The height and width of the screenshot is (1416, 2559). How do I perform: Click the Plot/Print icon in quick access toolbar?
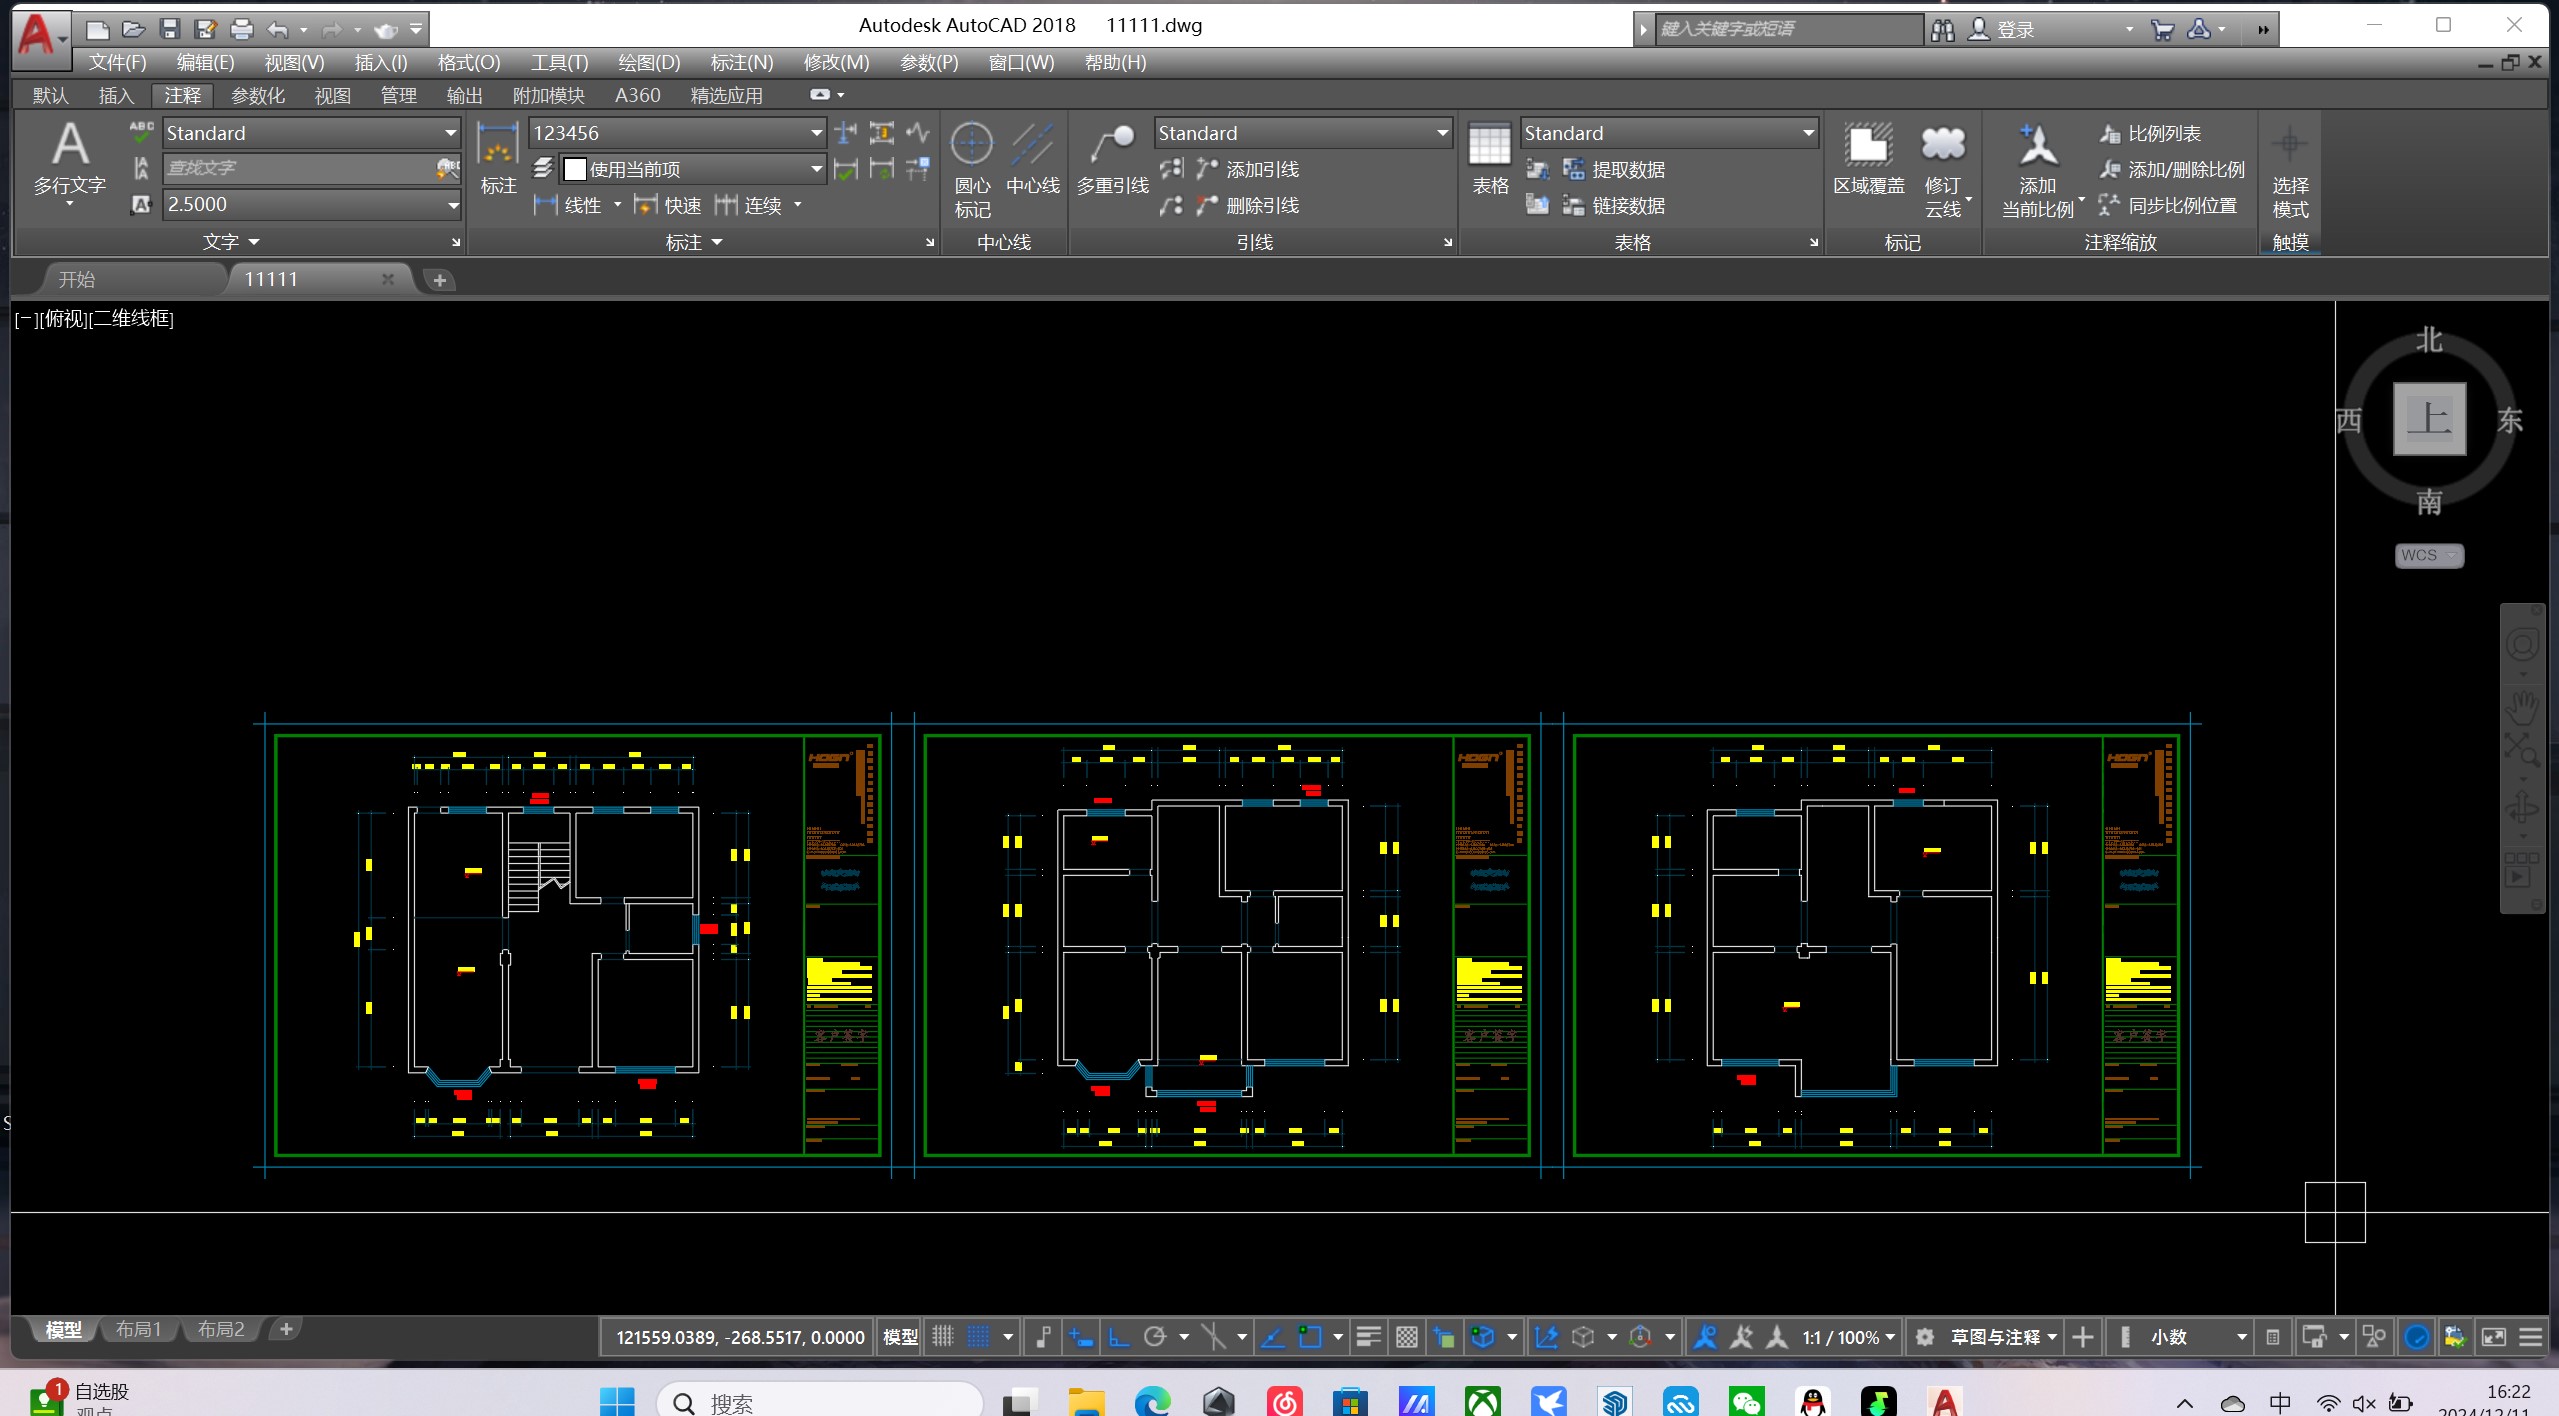pos(241,29)
